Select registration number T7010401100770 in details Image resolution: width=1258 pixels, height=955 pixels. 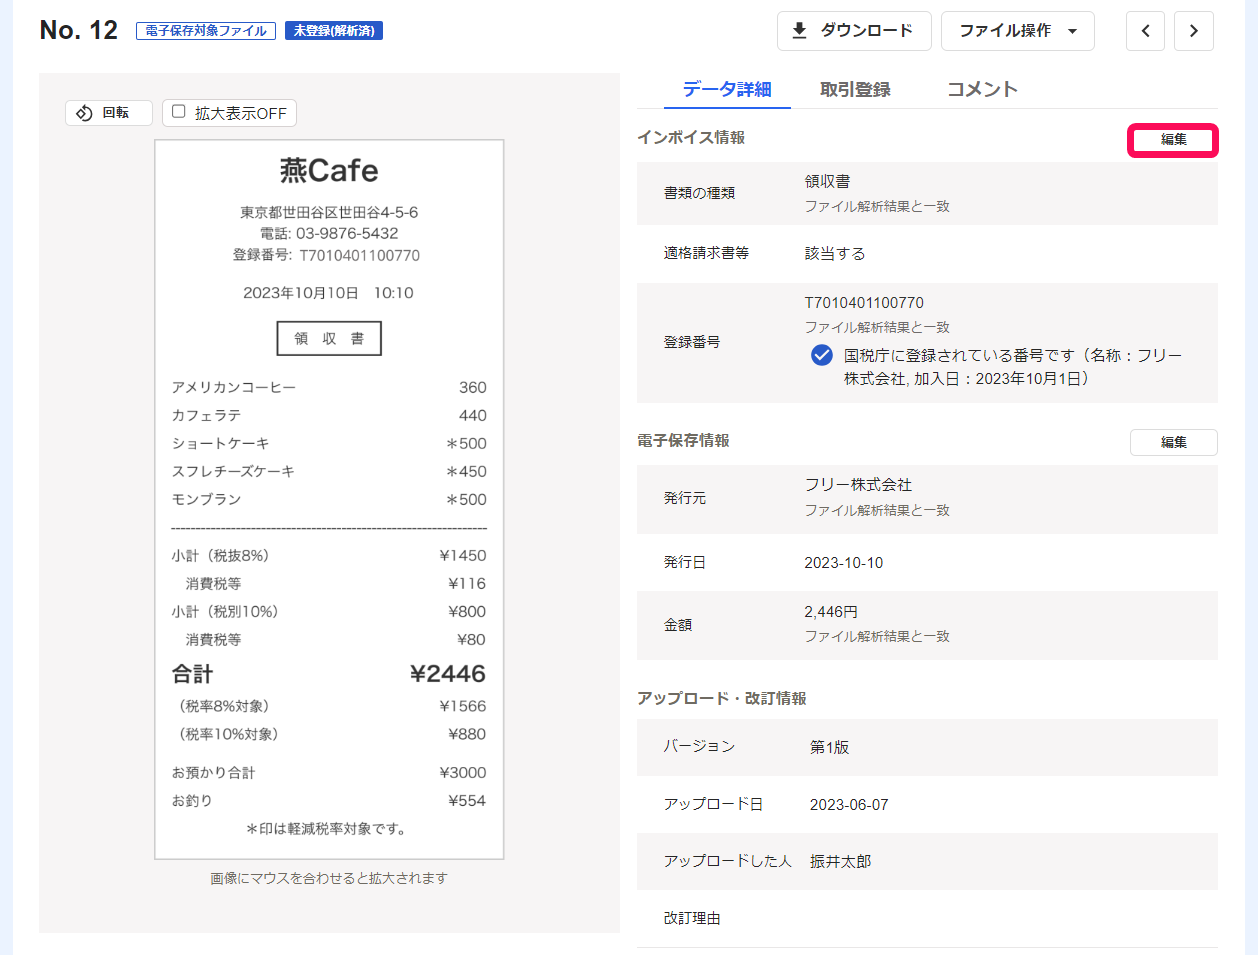pos(864,302)
